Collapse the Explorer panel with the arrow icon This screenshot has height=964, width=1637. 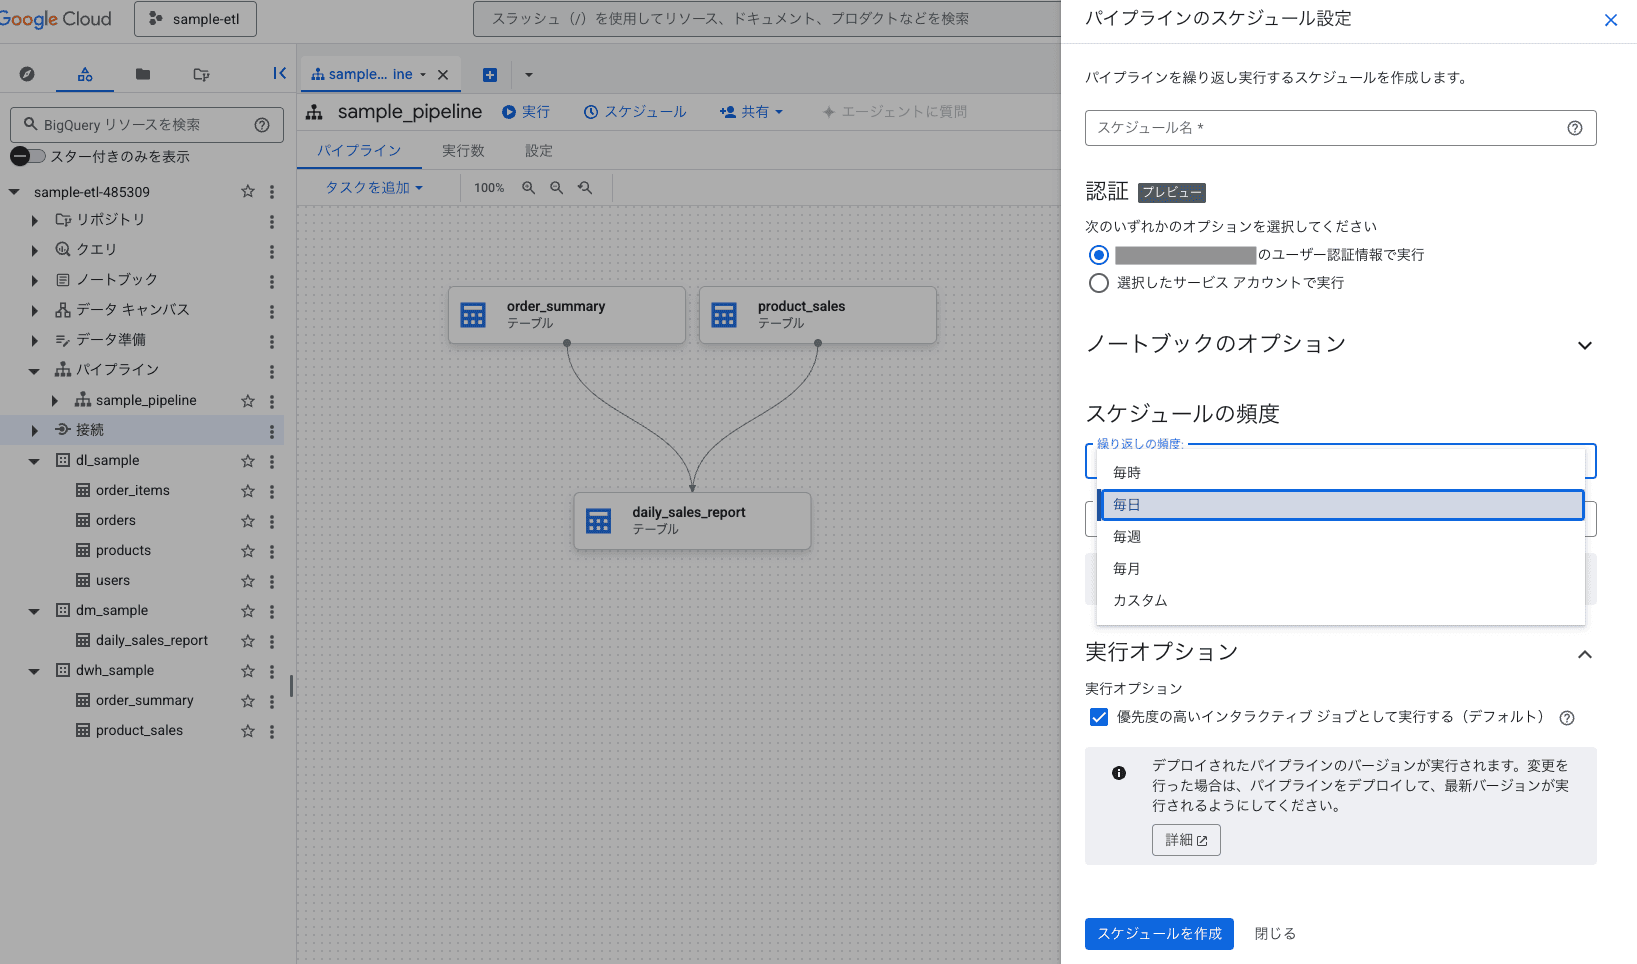(x=279, y=73)
